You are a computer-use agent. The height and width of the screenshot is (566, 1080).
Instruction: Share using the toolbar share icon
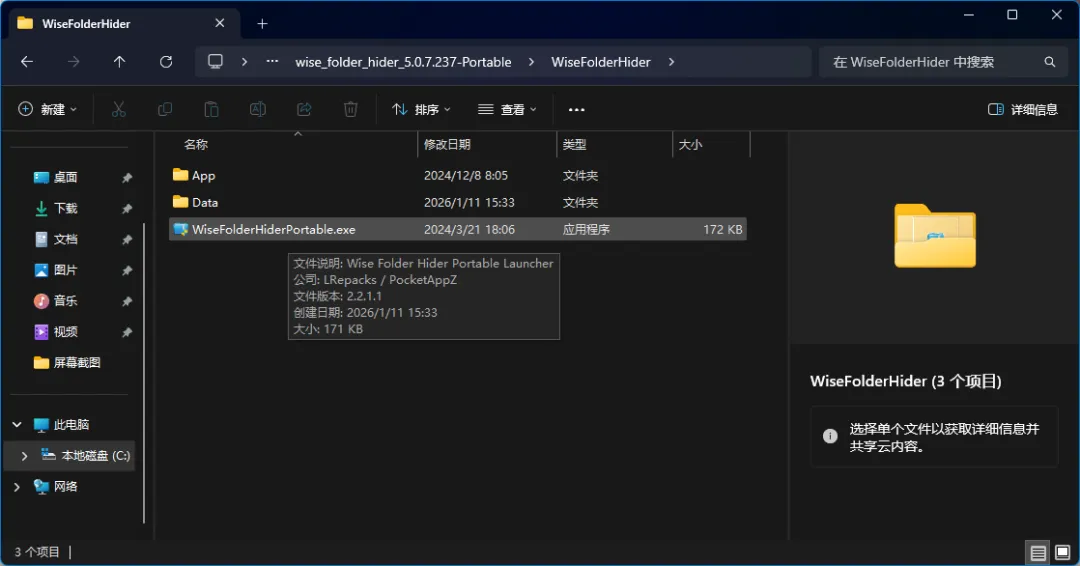pyautogui.click(x=304, y=109)
